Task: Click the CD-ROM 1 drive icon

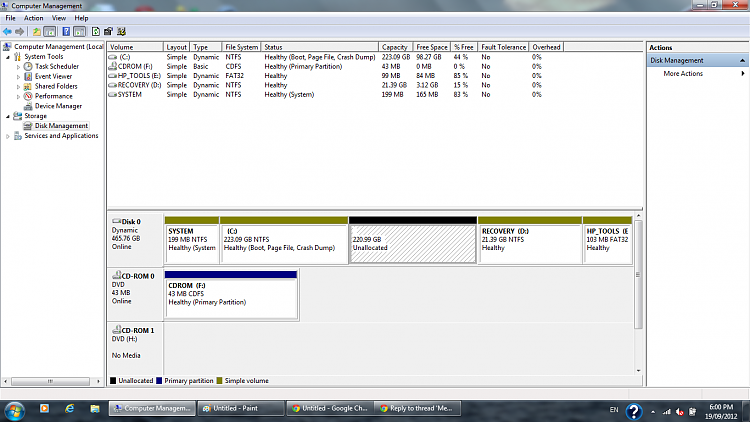Action: point(116,330)
